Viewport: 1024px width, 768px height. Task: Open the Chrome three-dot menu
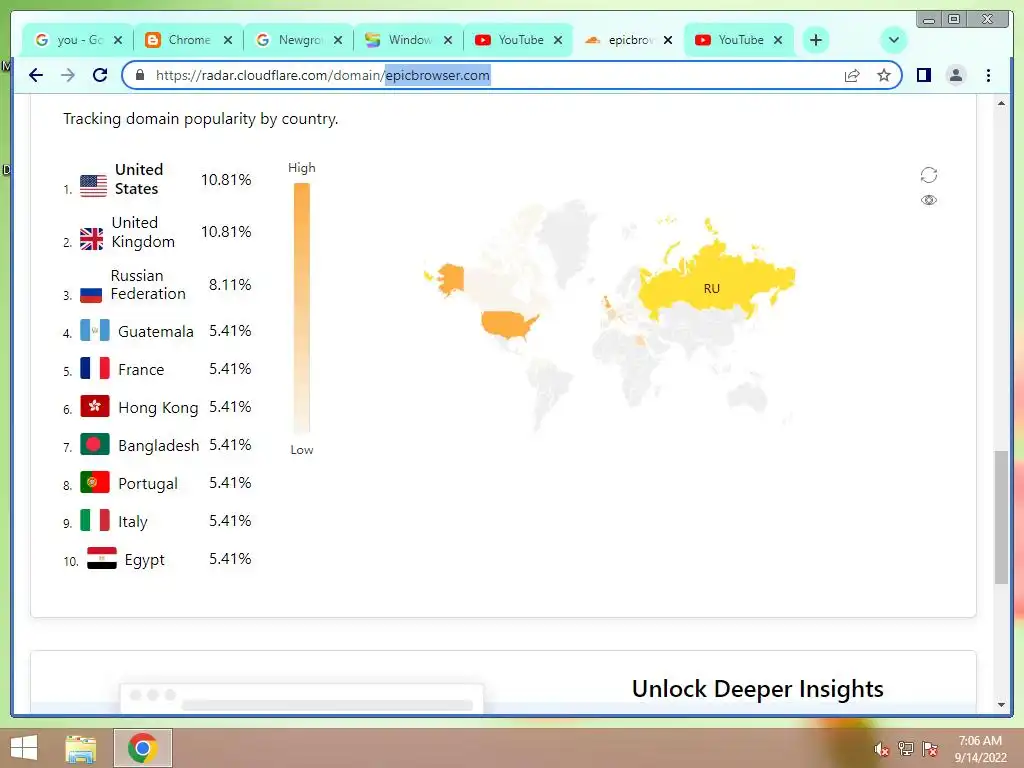coord(988,75)
